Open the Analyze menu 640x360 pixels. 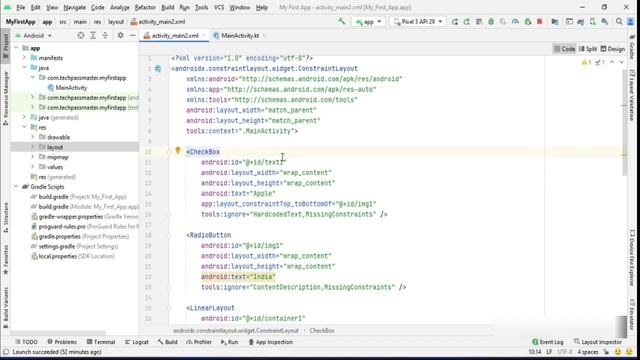(x=120, y=7)
